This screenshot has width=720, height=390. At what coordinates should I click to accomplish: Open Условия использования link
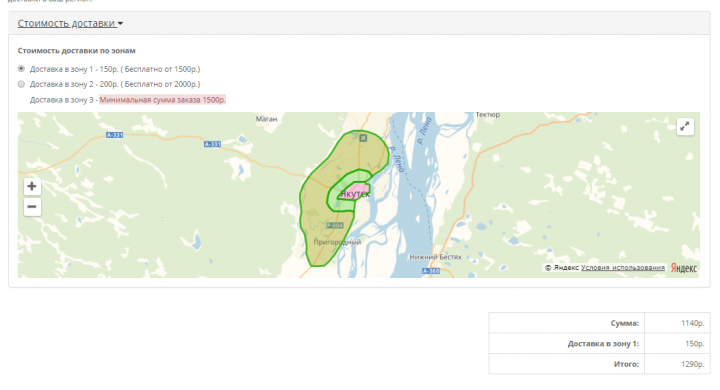pyautogui.click(x=623, y=267)
